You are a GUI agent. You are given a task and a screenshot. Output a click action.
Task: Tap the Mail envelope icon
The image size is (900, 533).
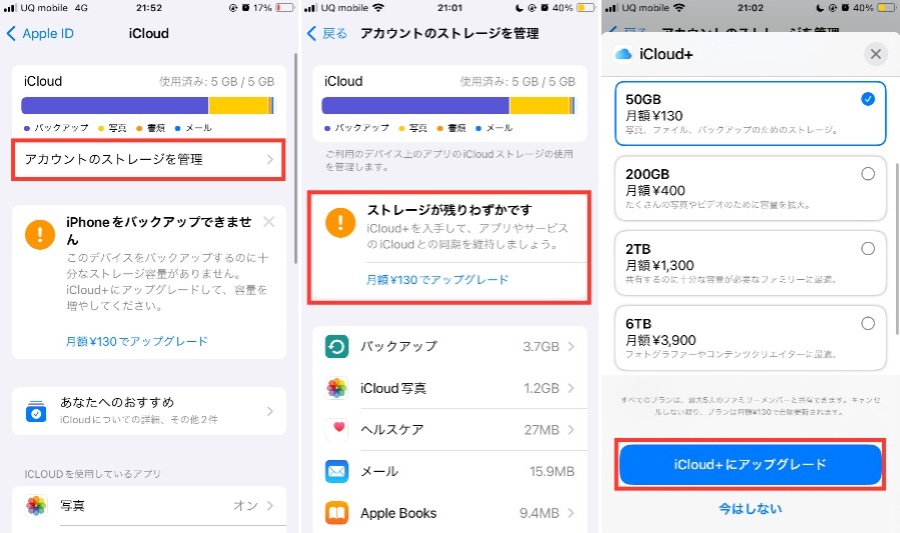pyautogui.click(x=337, y=471)
